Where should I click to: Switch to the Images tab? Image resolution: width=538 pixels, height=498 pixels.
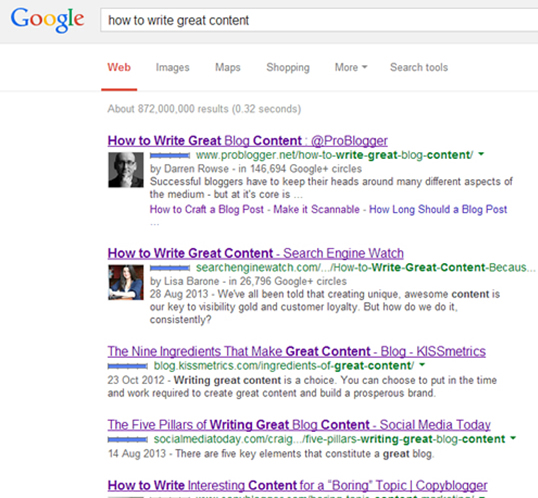(x=173, y=67)
